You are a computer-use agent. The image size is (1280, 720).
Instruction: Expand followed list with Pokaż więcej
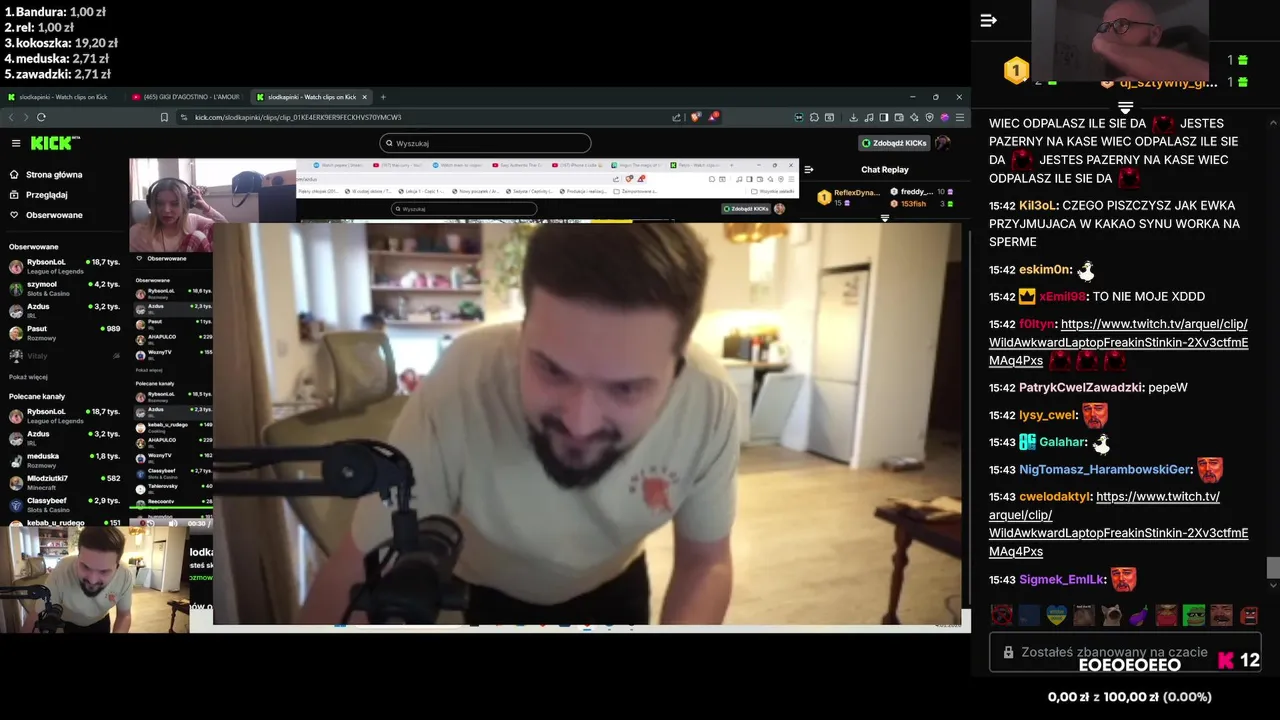(x=28, y=377)
